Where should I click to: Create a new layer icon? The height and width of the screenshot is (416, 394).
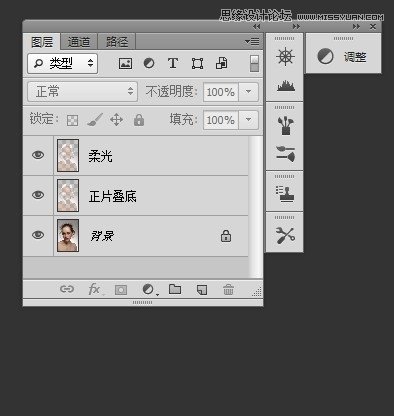202,289
